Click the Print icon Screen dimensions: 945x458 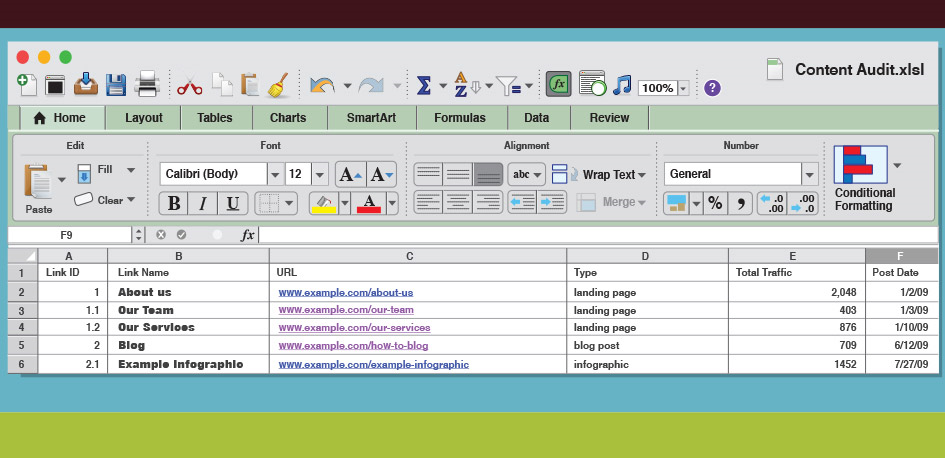[x=147, y=85]
